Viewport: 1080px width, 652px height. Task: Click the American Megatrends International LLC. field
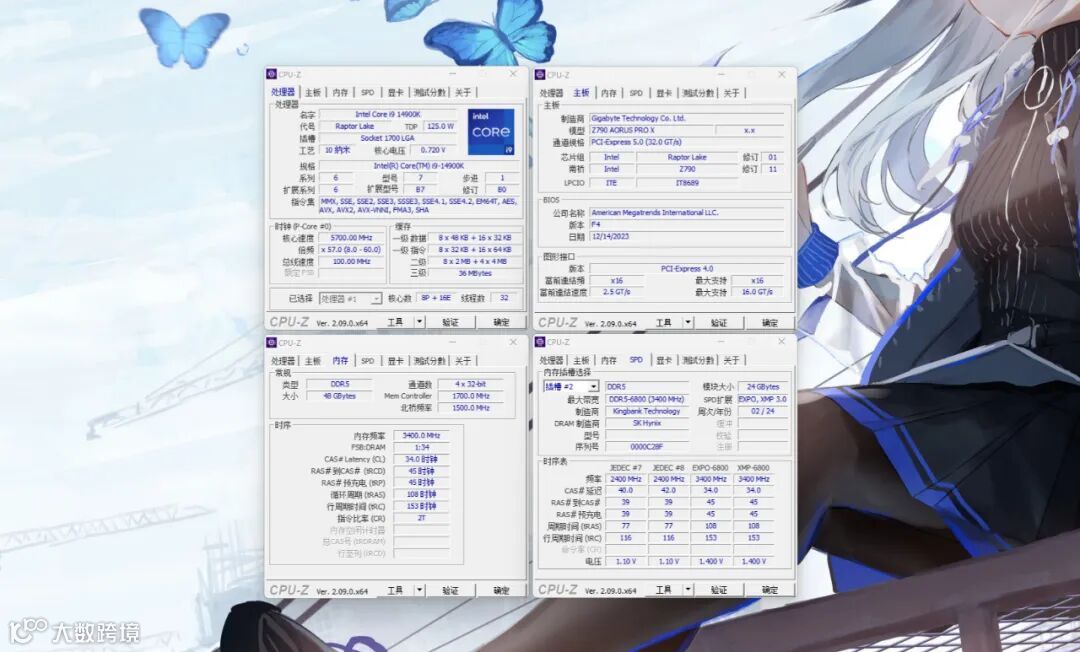[687, 213]
